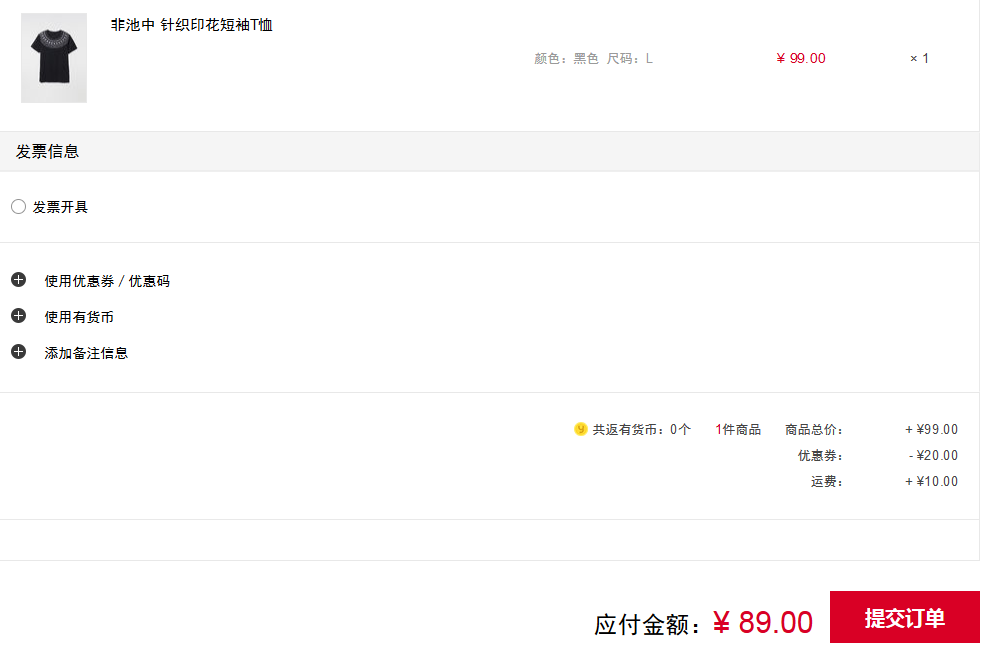Open the 非池中 针织印花短袖T恤 product title
This screenshot has width=982, height=652.
click(x=192, y=25)
